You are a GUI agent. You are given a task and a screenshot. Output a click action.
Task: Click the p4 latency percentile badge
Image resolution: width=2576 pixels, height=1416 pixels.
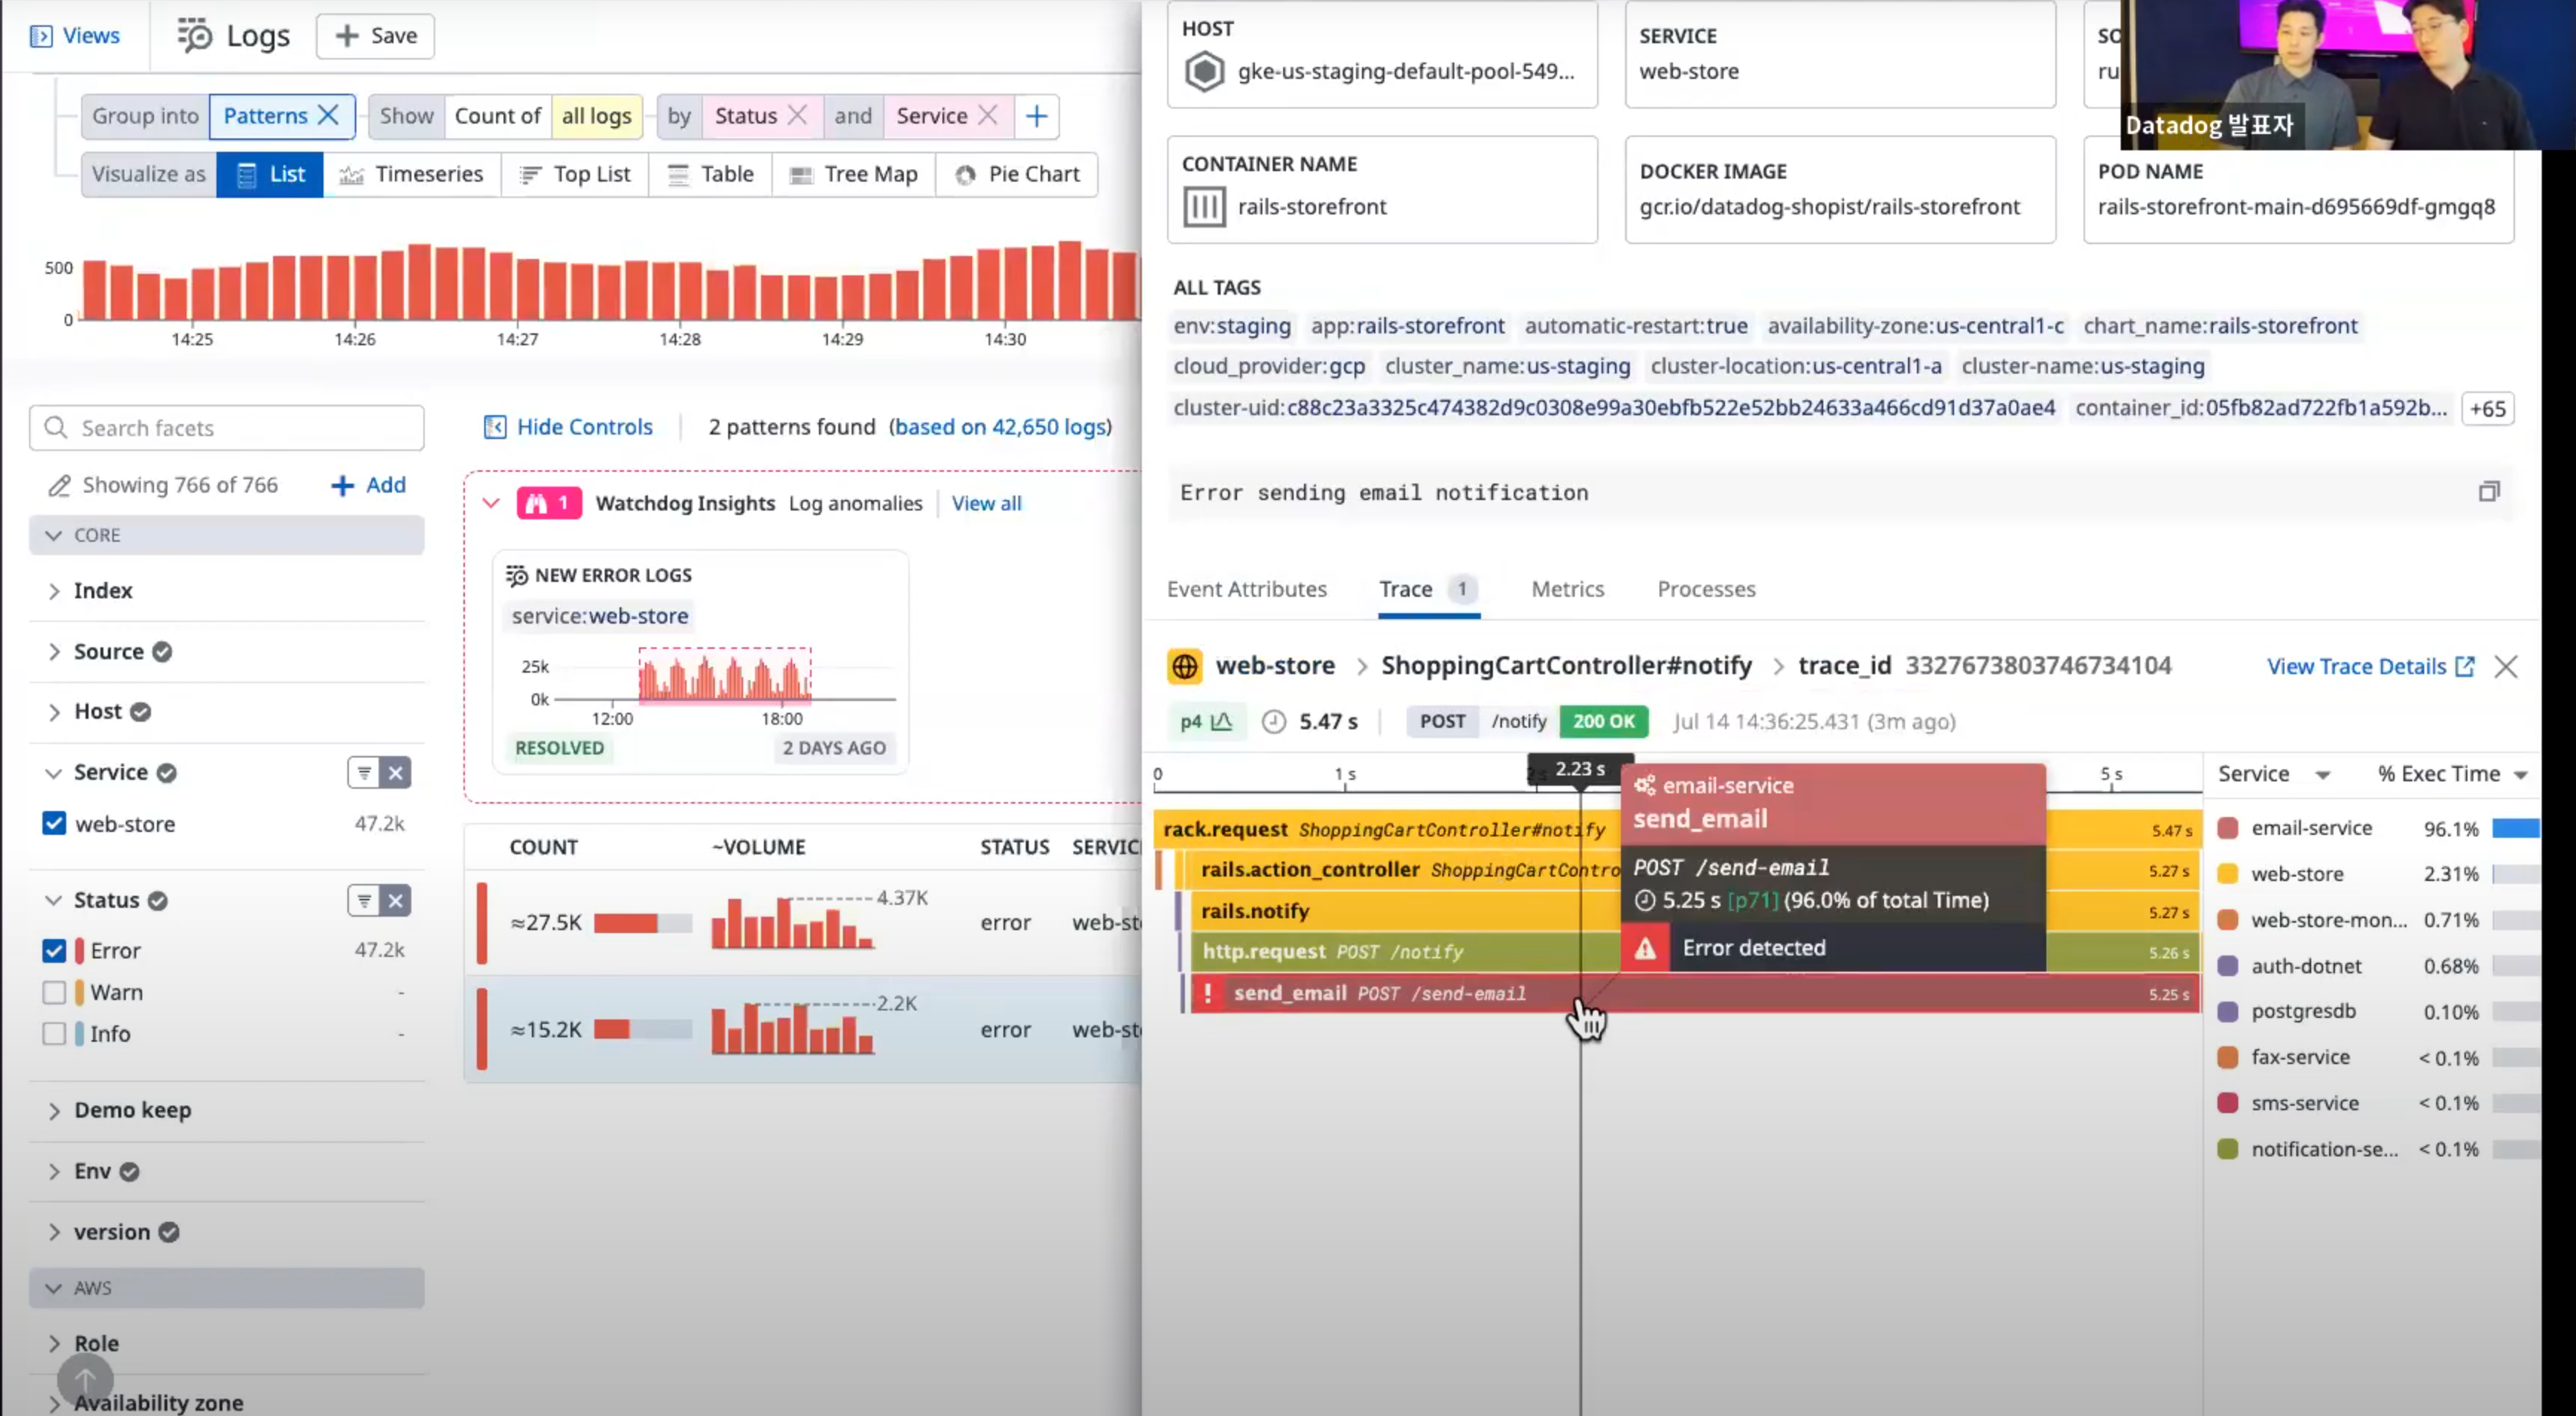coord(1206,721)
